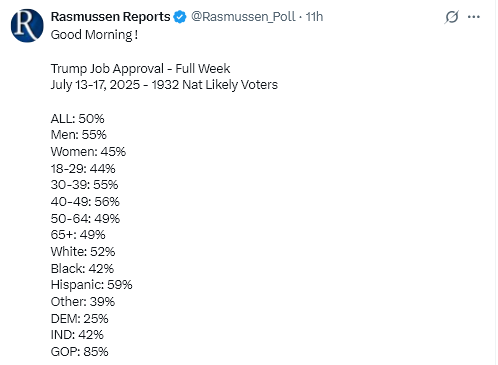The height and width of the screenshot is (365, 498).
Task: Click the GOP: 85% line
Action: coord(79,352)
